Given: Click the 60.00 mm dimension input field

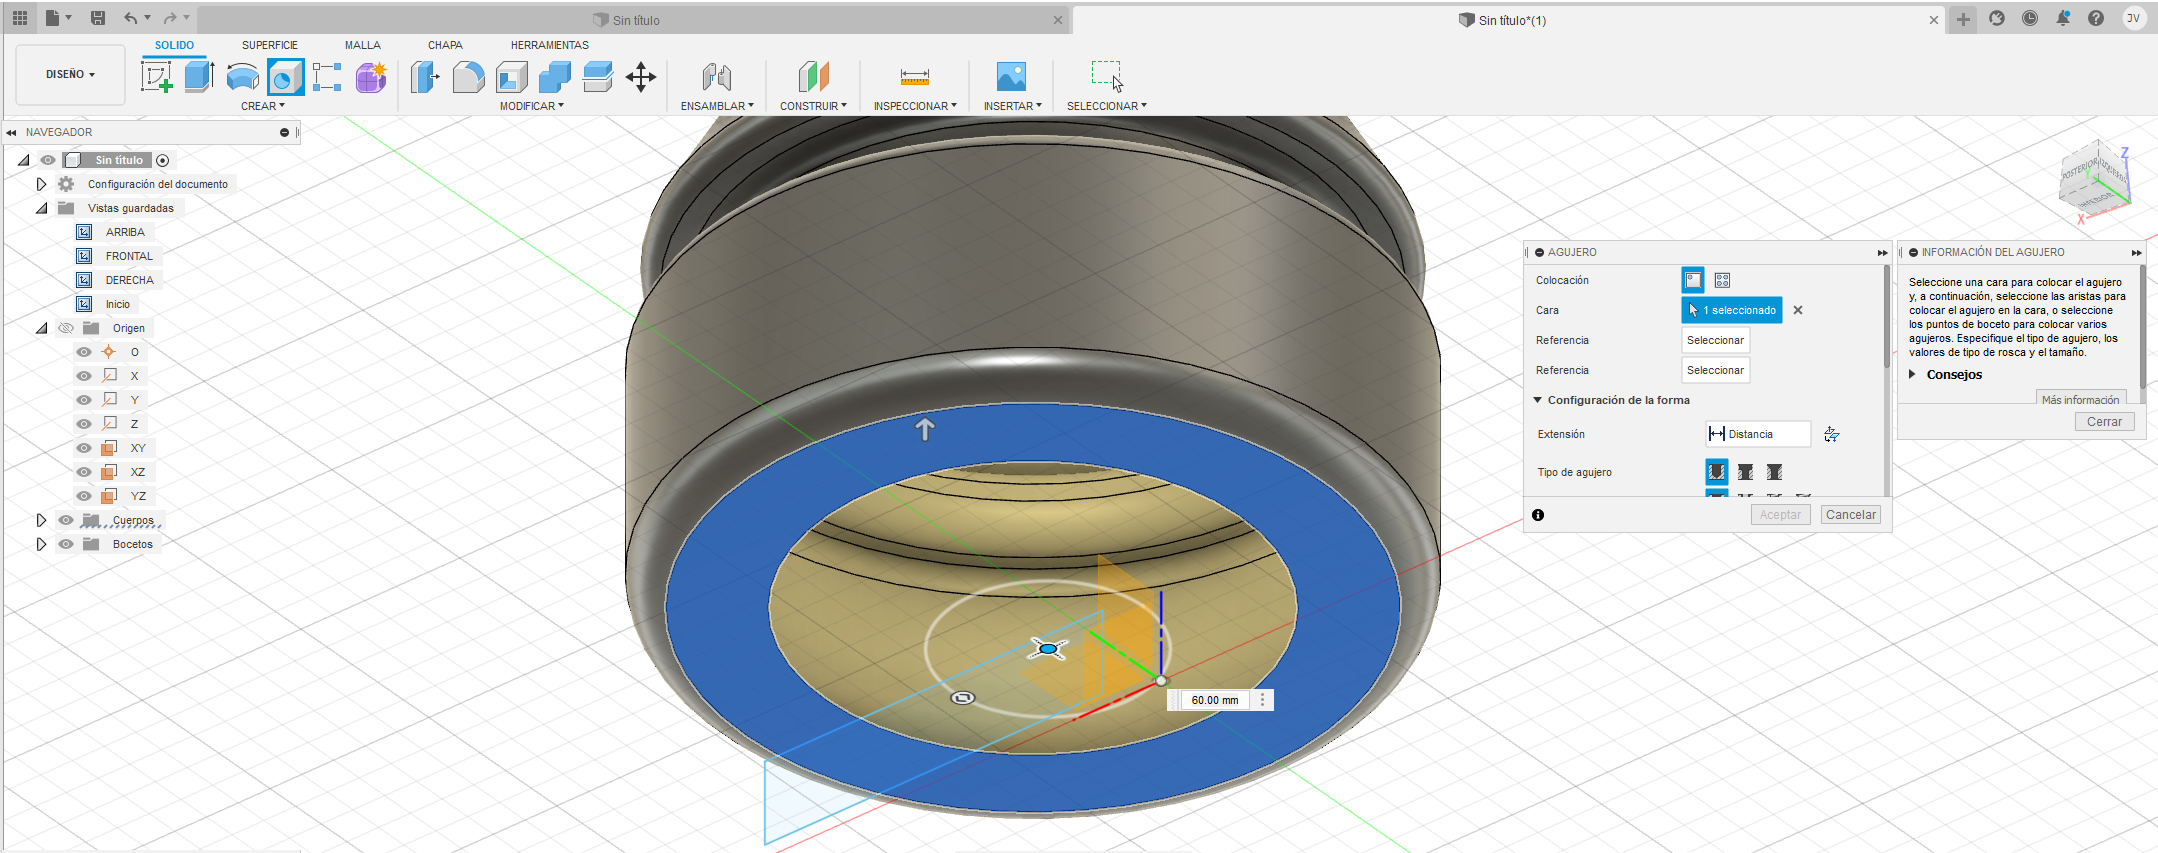Looking at the screenshot, I should [x=1215, y=700].
